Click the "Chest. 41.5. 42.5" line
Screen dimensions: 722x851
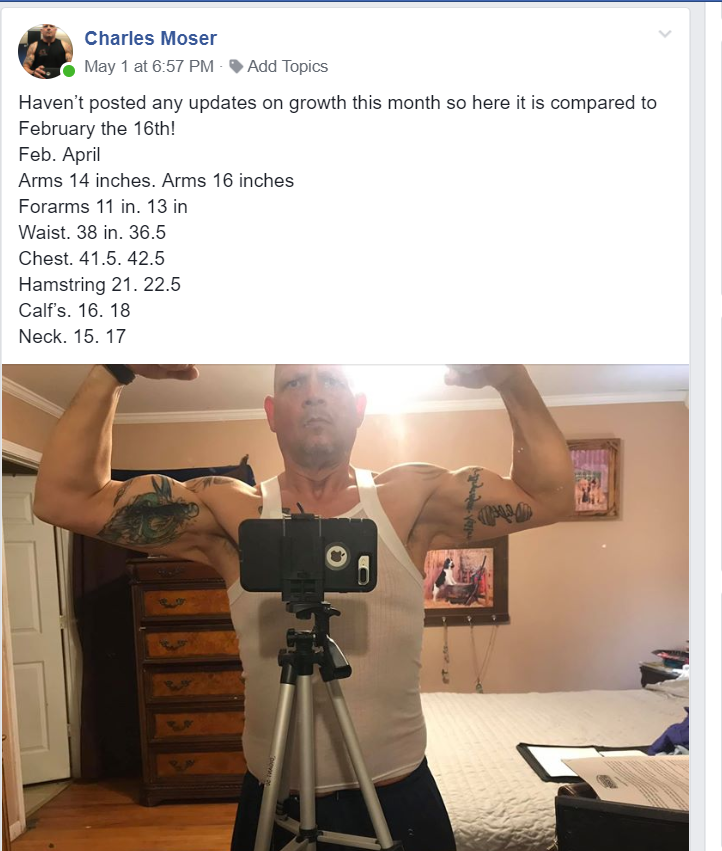point(91,259)
